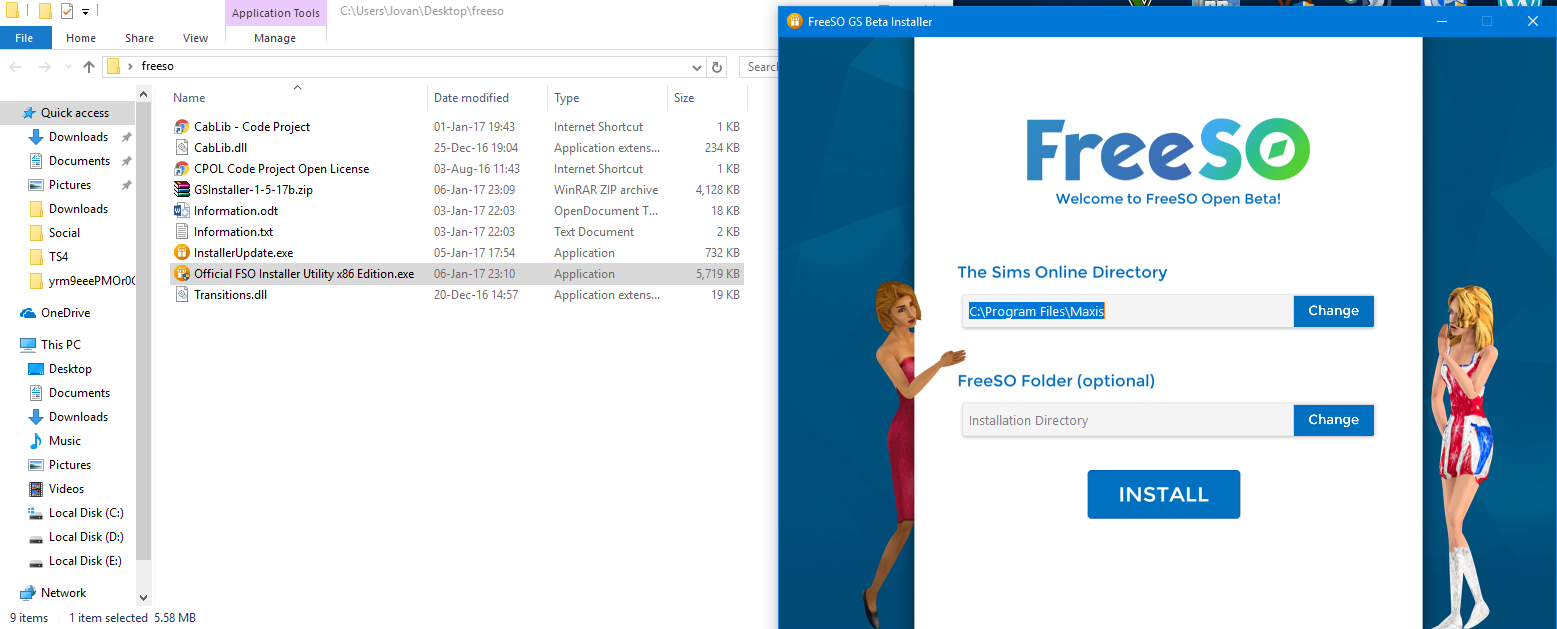
Task: Open the View ribbon tab
Action: point(195,38)
